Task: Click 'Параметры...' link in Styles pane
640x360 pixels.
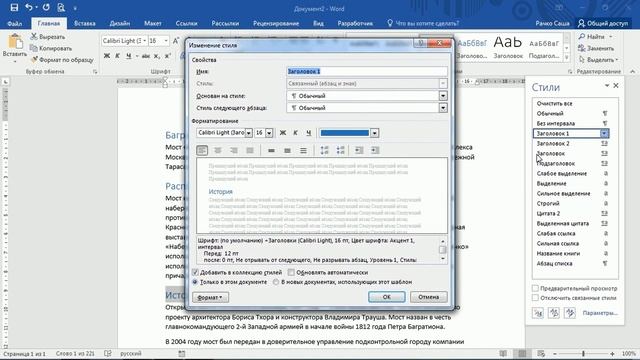Action: (600, 313)
